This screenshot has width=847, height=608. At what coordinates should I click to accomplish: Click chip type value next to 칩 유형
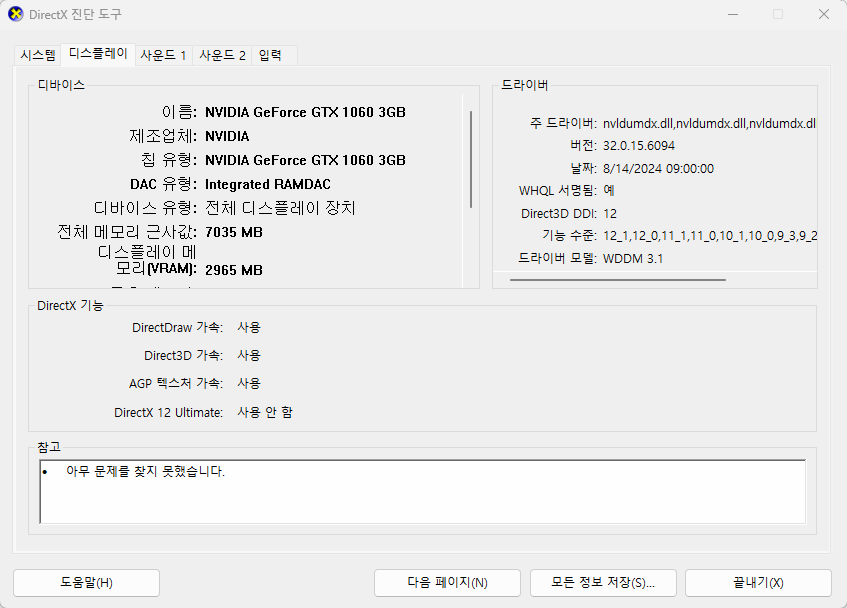click(305, 160)
